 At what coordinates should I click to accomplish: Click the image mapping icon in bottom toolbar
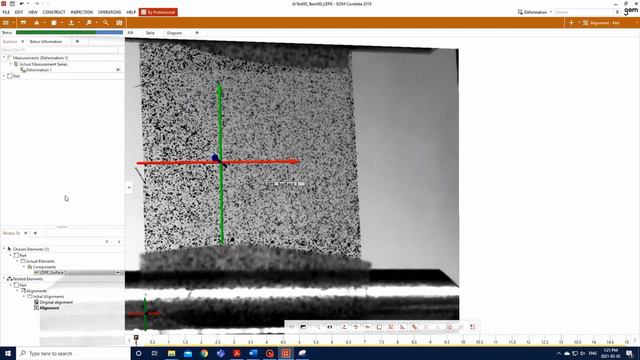(x=303, y=327)
